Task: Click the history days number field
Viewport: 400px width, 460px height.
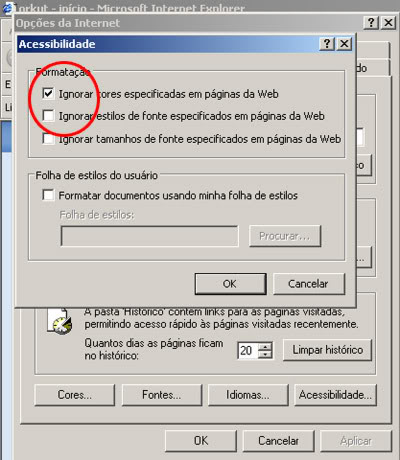Action: click(x=248, y=351)
